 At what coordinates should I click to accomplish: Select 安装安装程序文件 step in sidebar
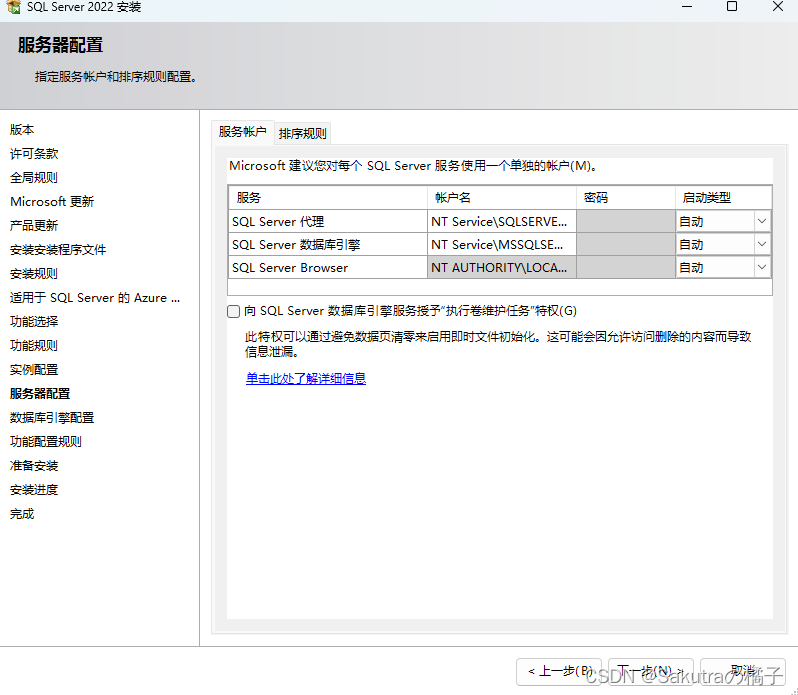click(58, 250)
